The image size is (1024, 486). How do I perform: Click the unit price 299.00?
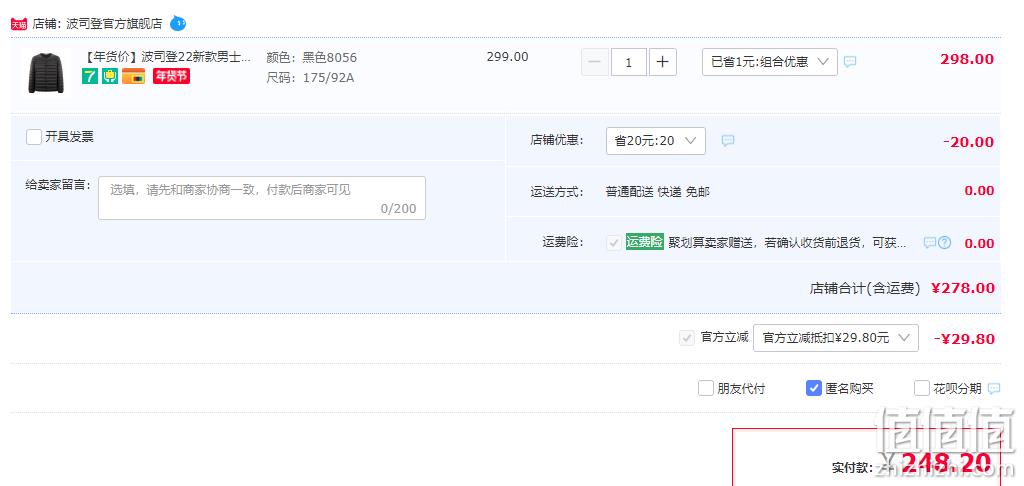[x=507, y=57]
